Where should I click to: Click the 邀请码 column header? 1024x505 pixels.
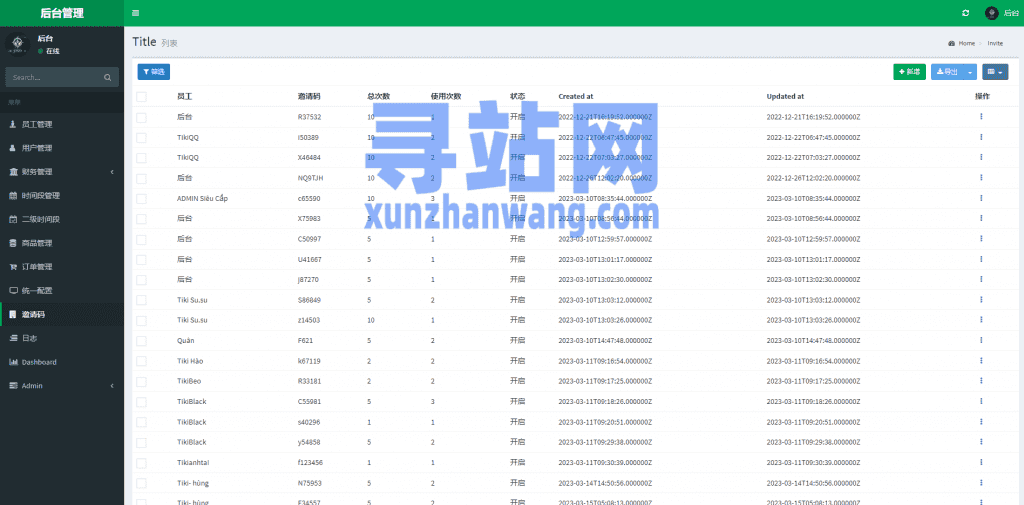(309, 97)
